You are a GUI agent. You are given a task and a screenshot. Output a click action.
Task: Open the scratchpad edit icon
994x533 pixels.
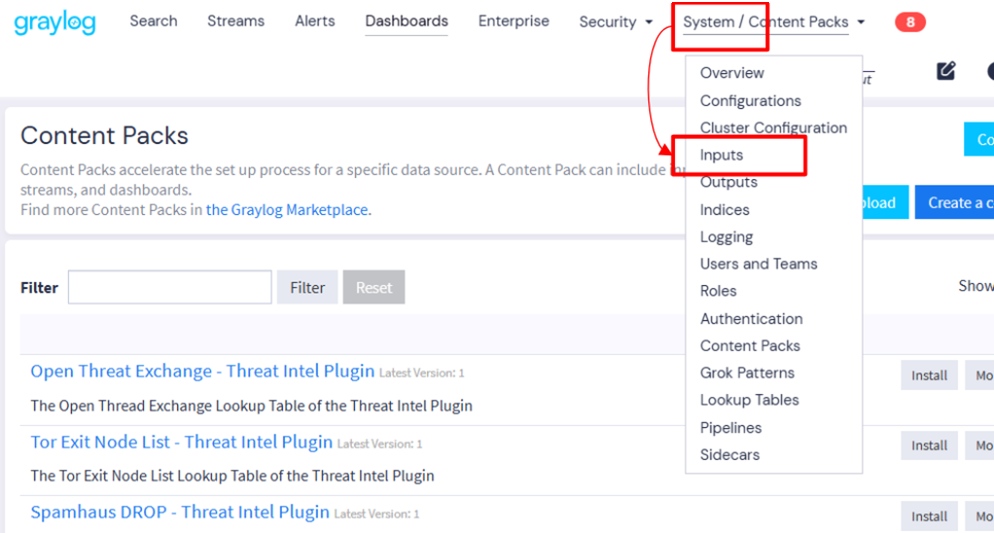click(x=946, y=70)
